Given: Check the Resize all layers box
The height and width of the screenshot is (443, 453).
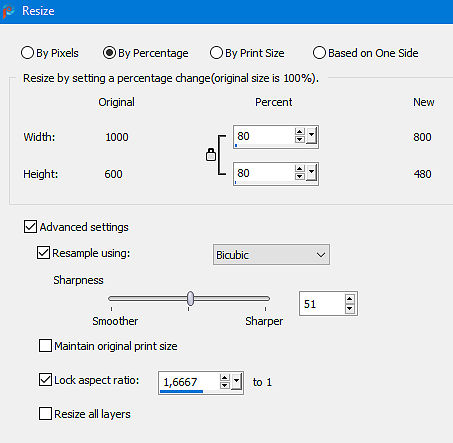Looking at the screenshot, I should (45, 414).
